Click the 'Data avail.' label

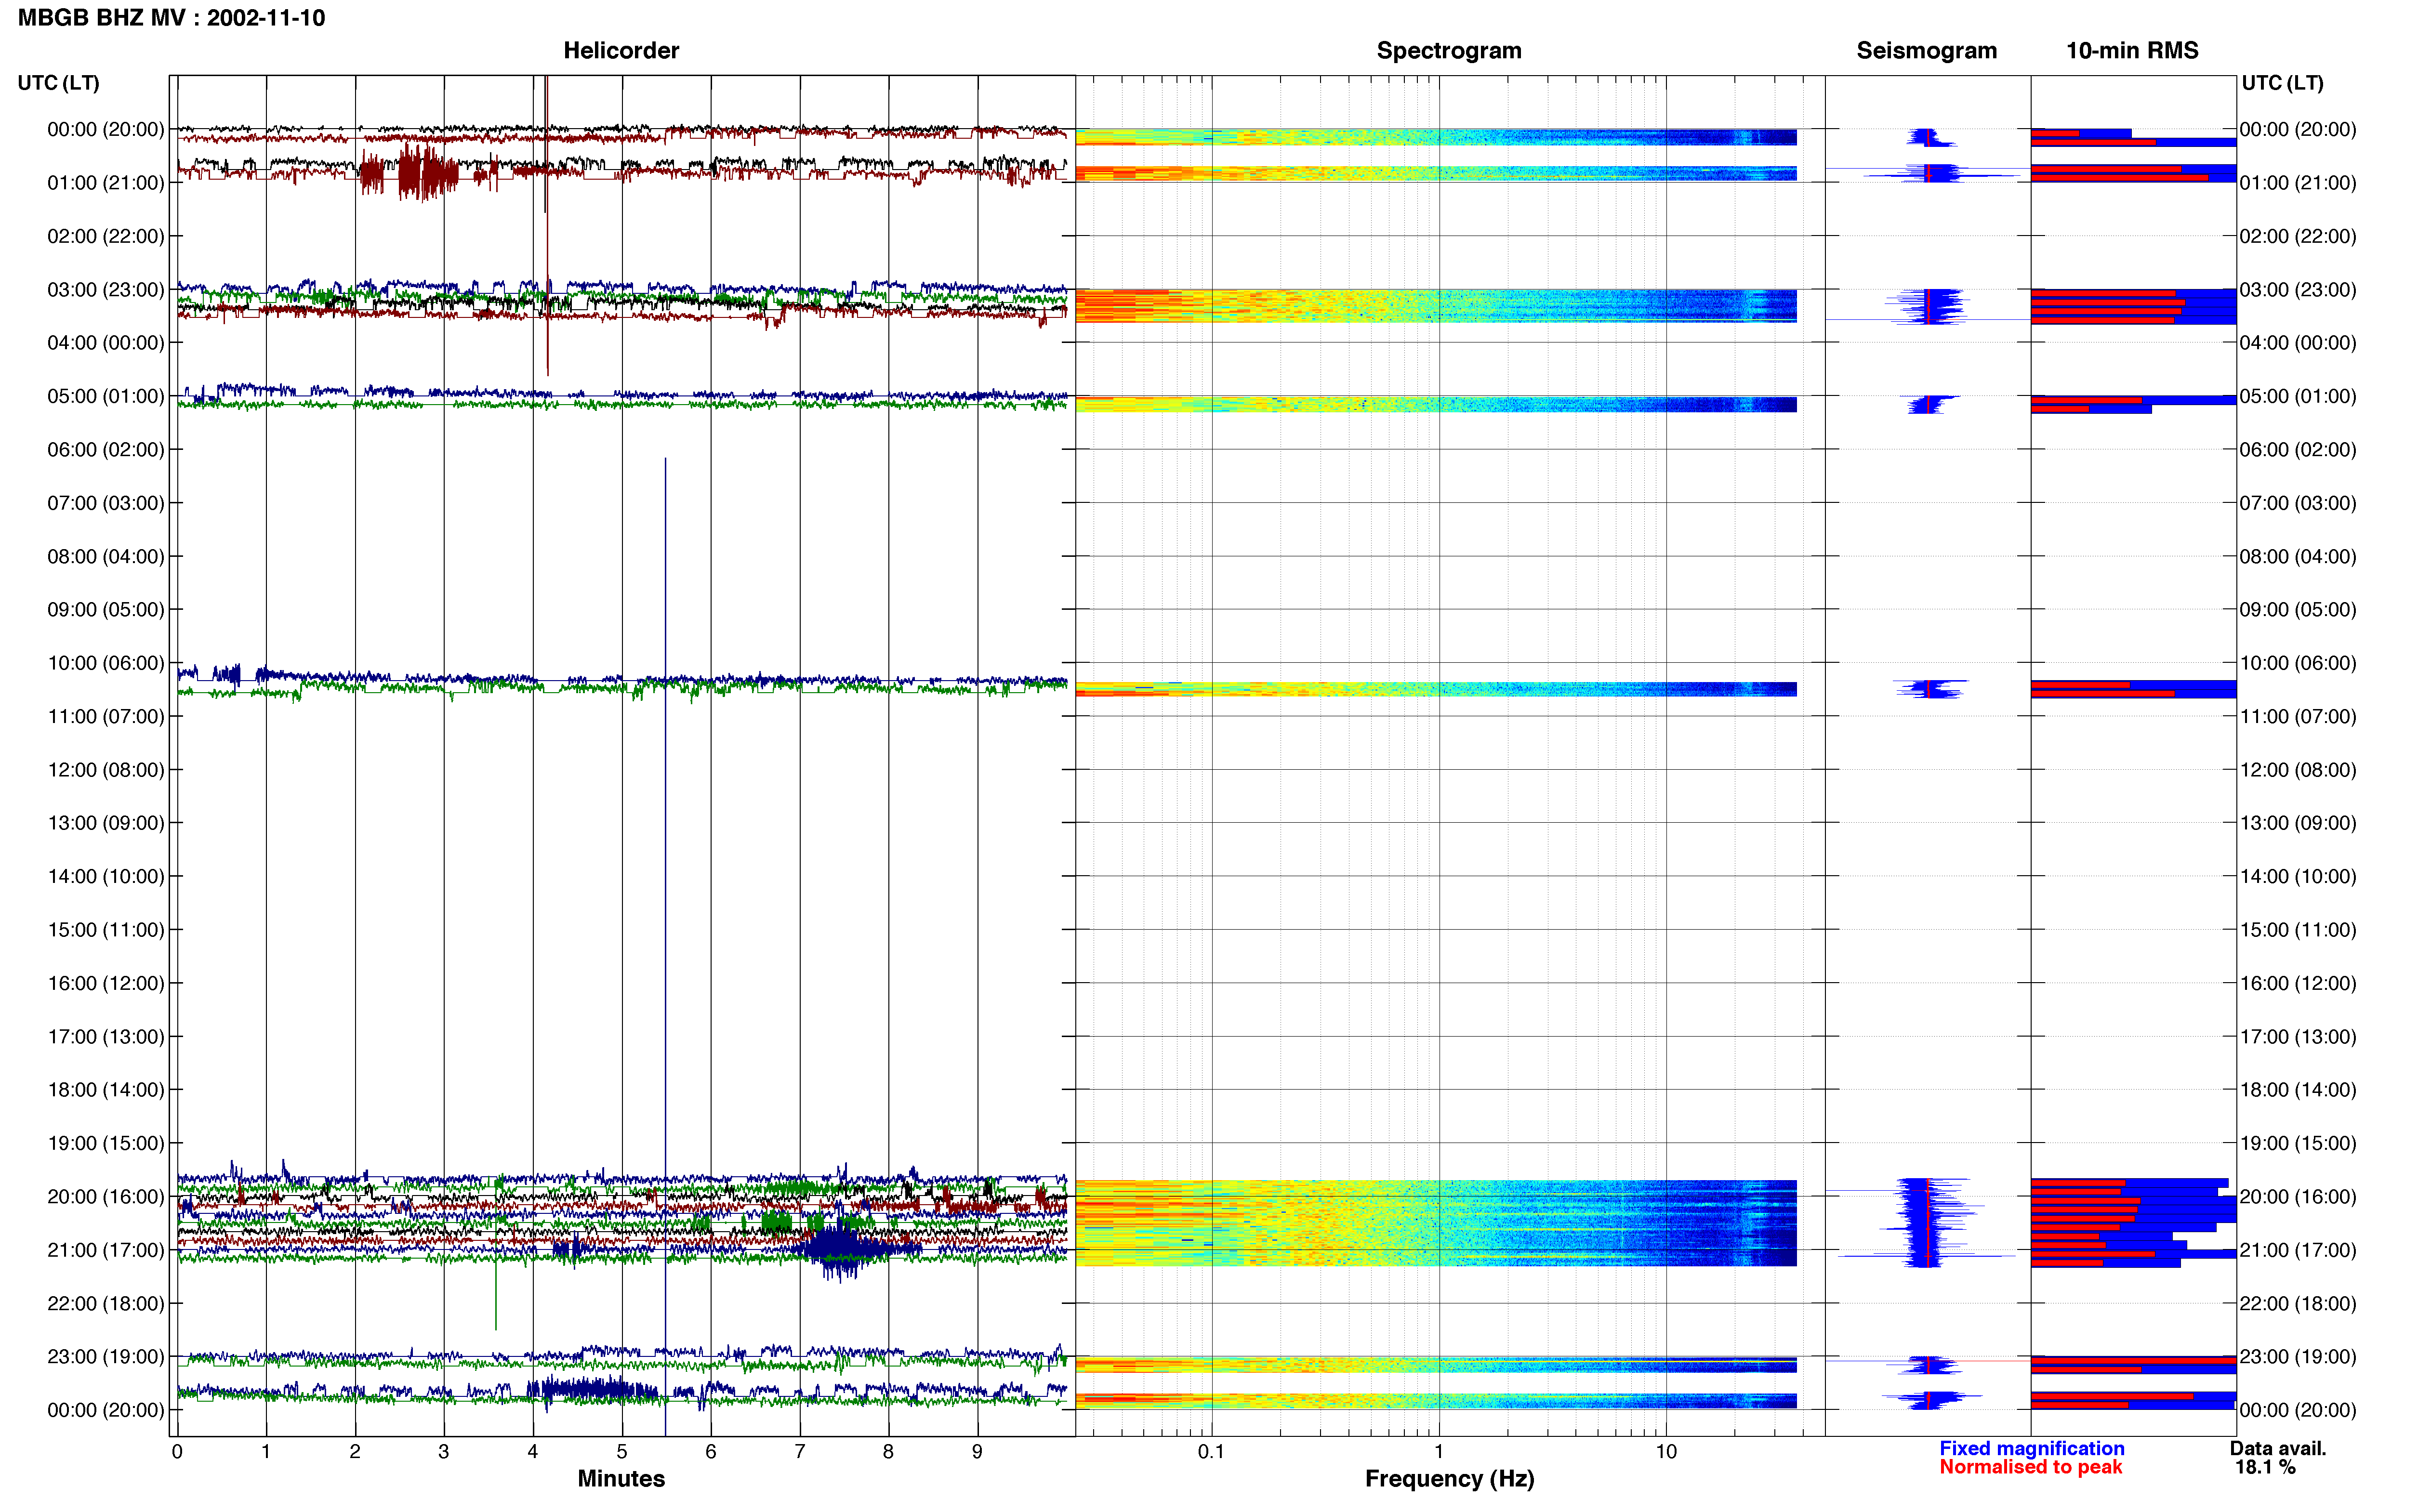click(2278, 1448)
